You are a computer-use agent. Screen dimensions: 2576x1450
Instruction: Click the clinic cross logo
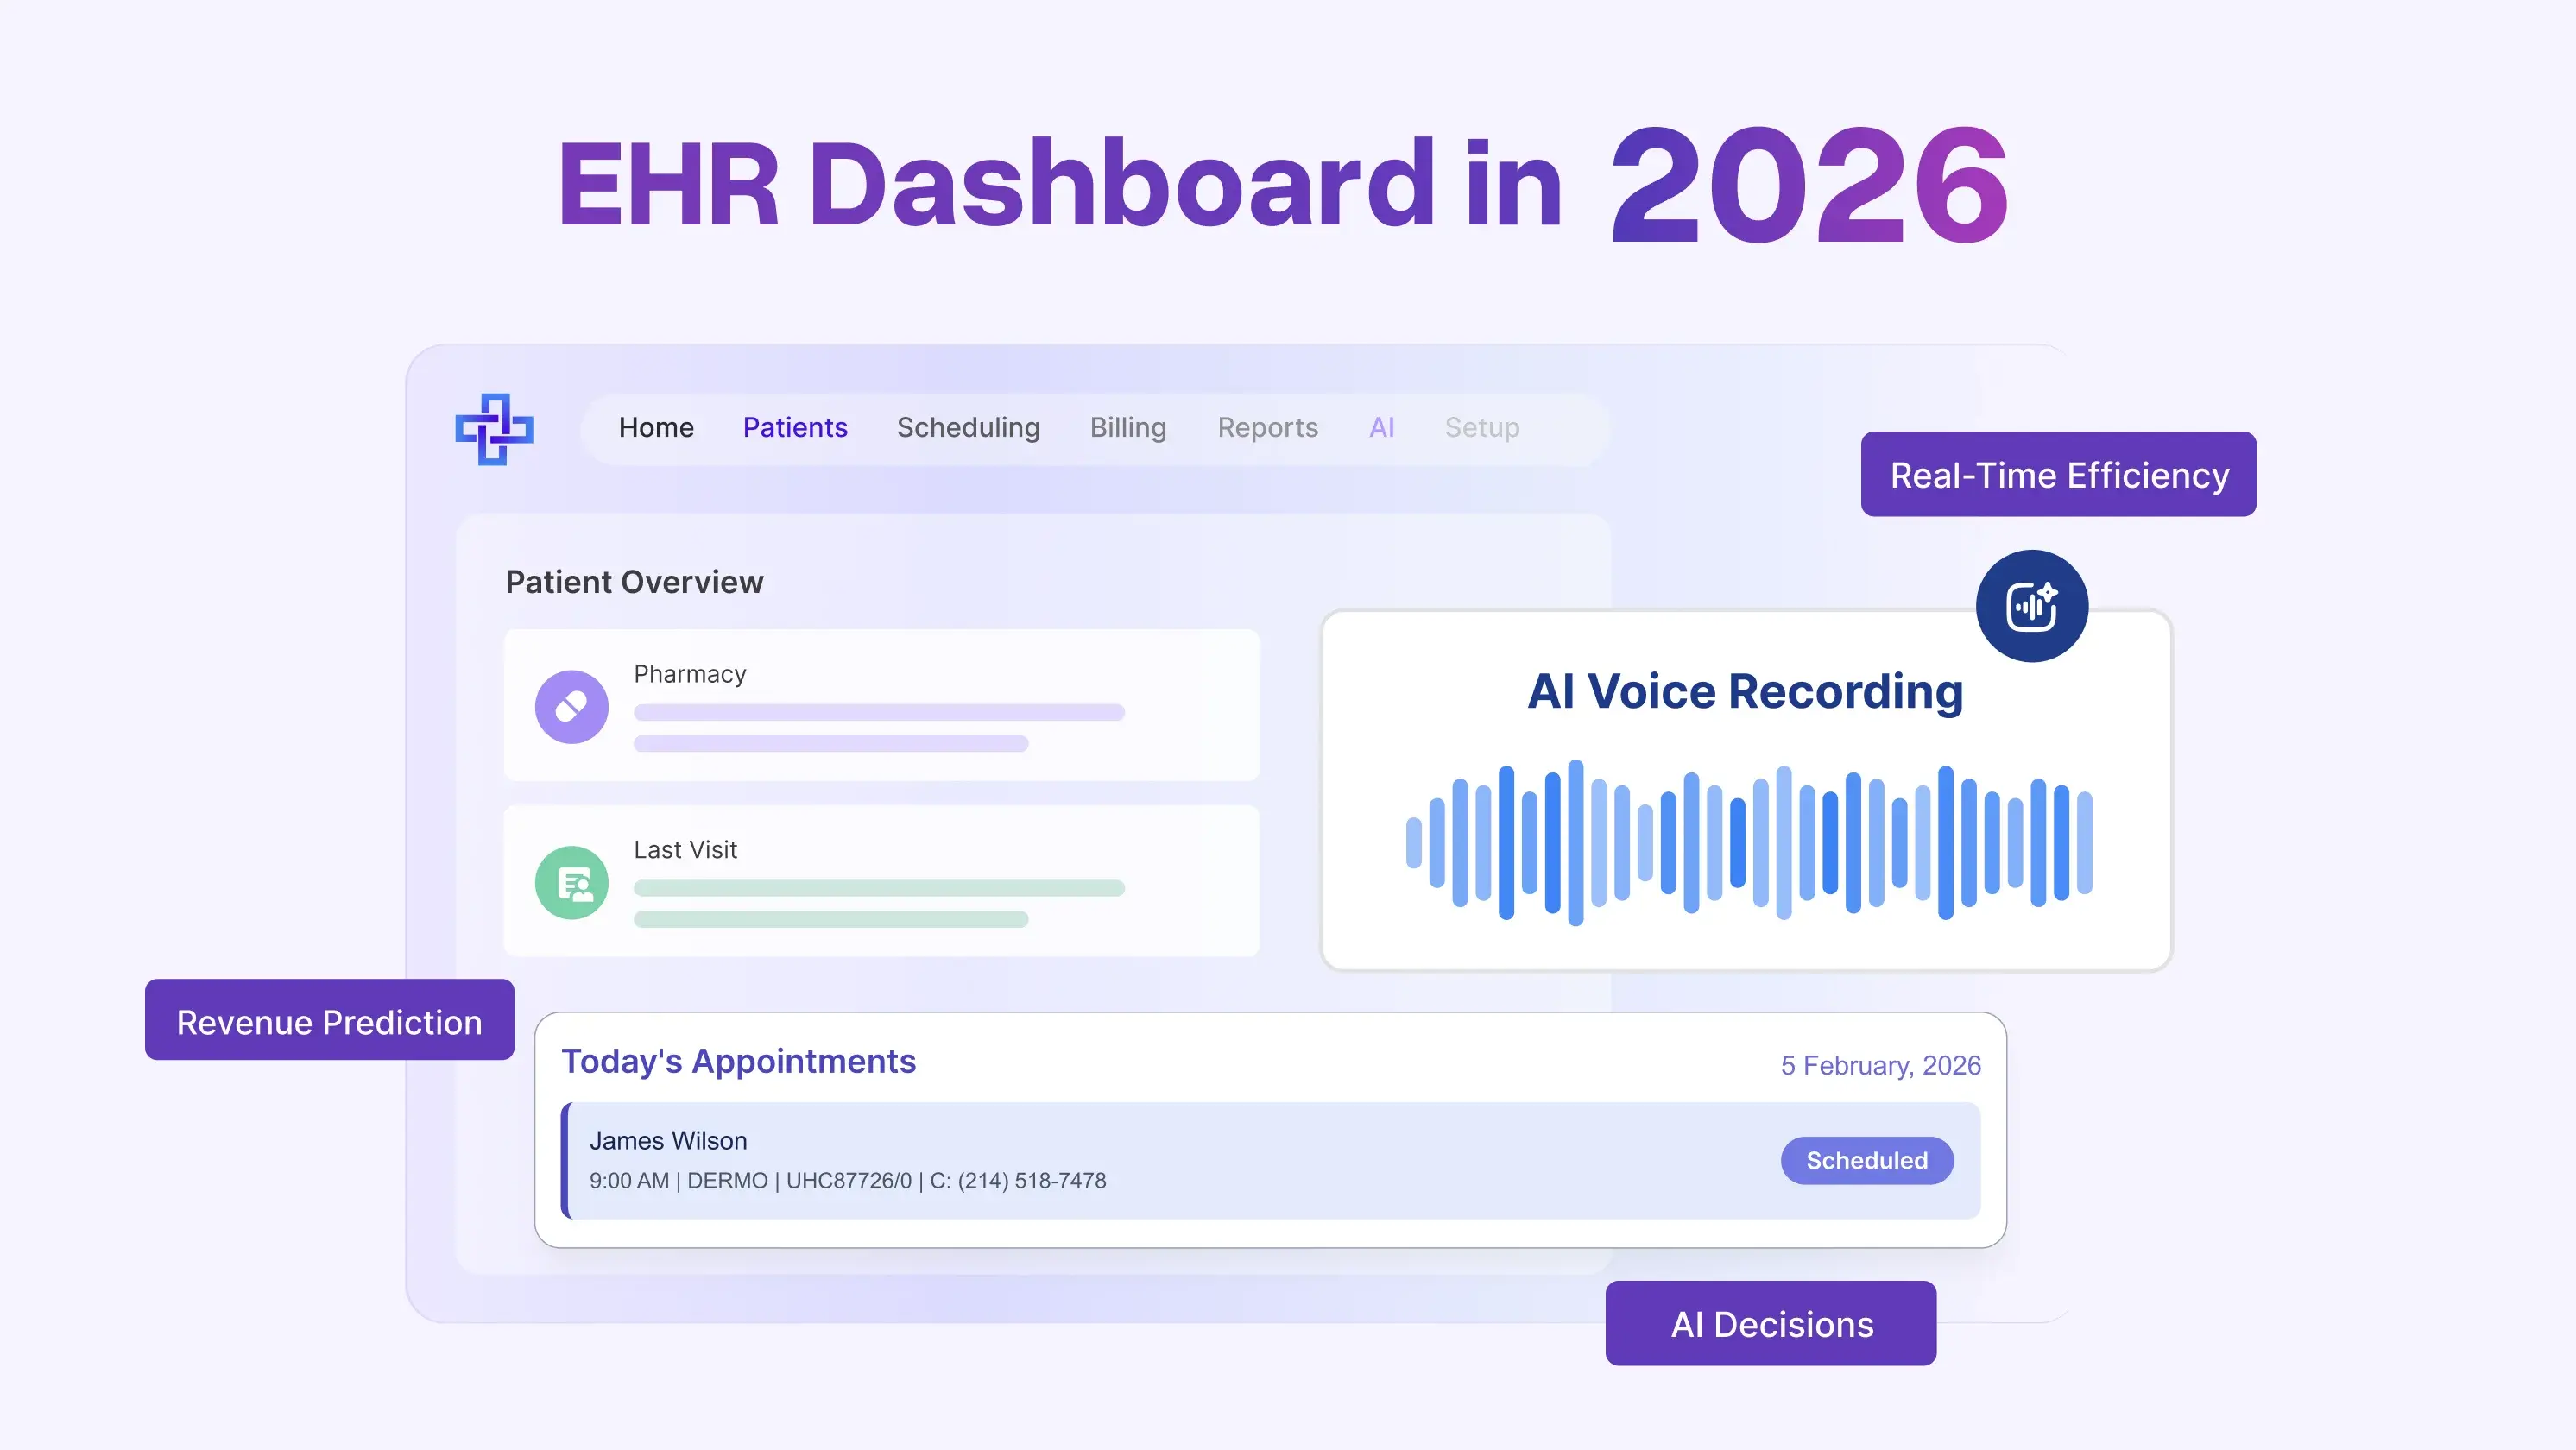click(494, 430)
